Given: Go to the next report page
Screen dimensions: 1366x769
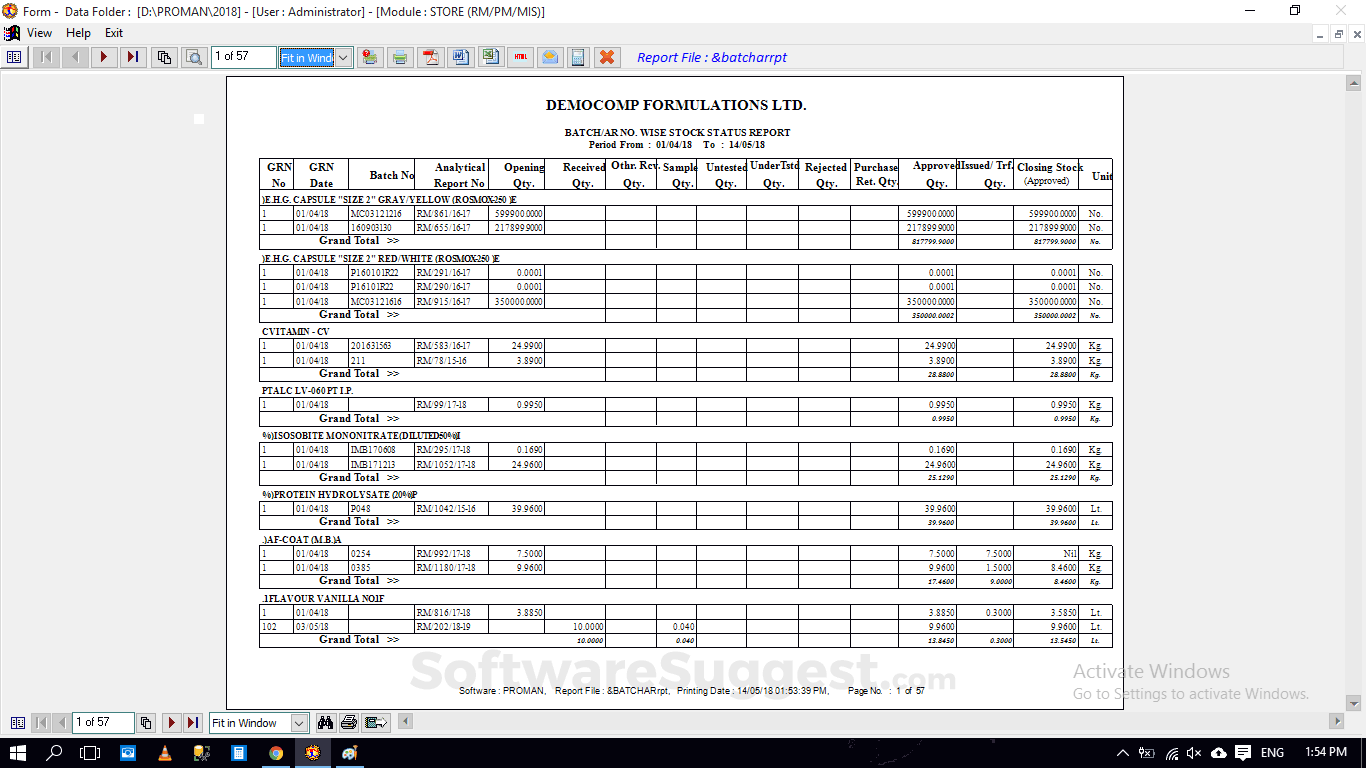Looking at the screenshot, I should (x=104, y=57).
